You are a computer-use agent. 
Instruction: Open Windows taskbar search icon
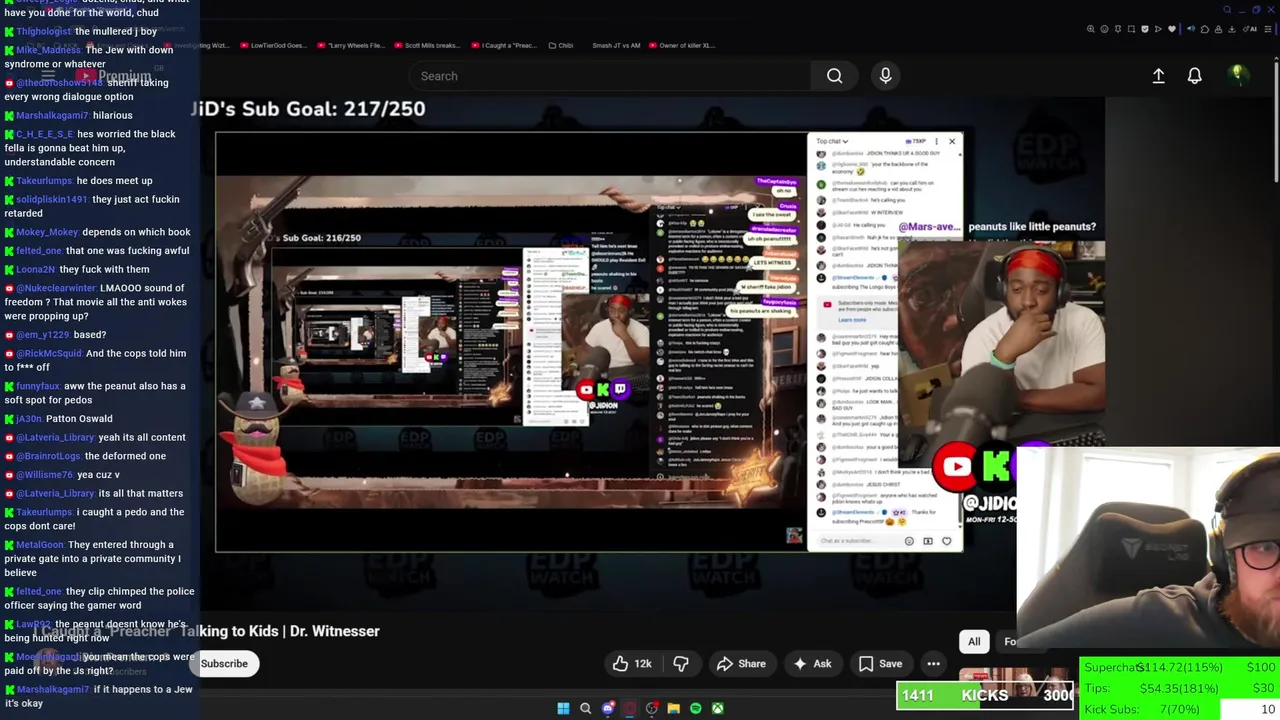(x=585, y=709)
